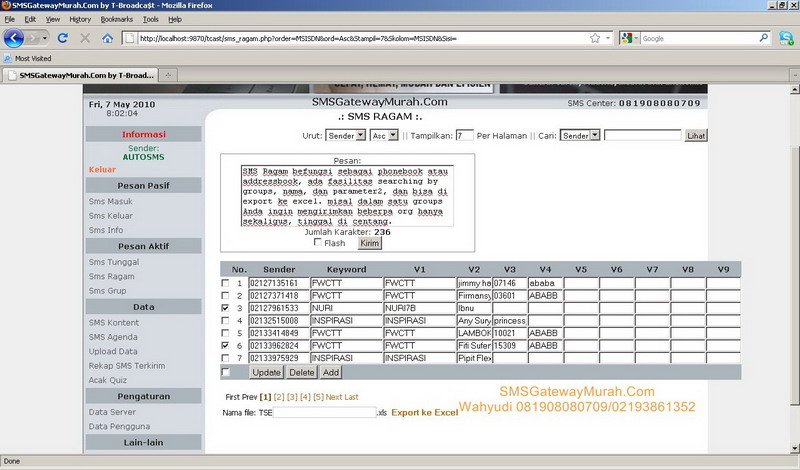Click the Lihat button
Screen dimensions: 800x470
coord(696,136)
